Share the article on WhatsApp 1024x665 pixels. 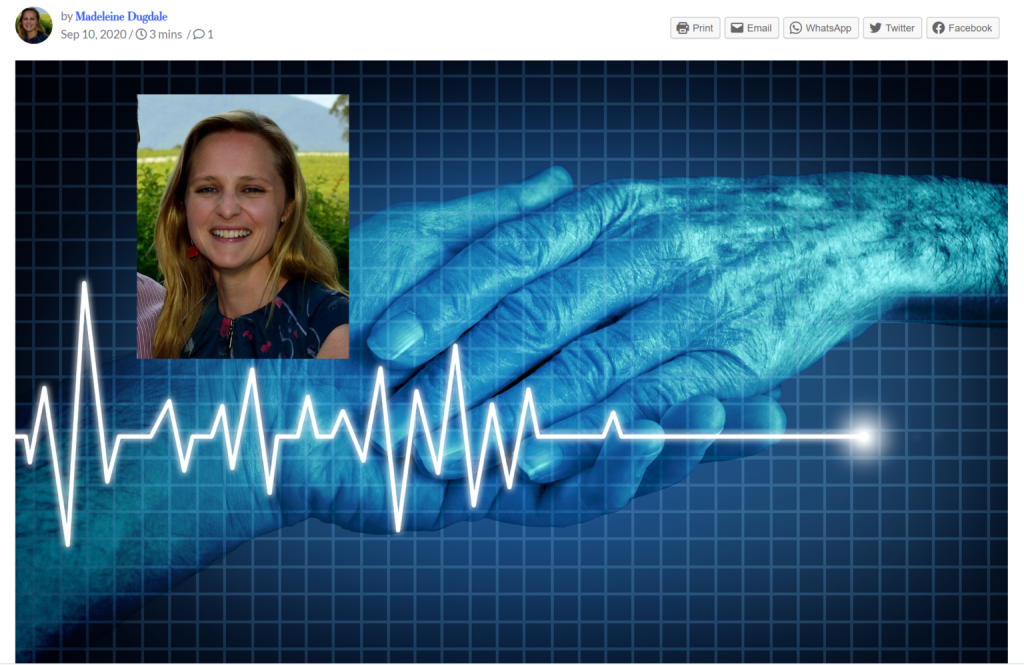[x=821, y=28]
